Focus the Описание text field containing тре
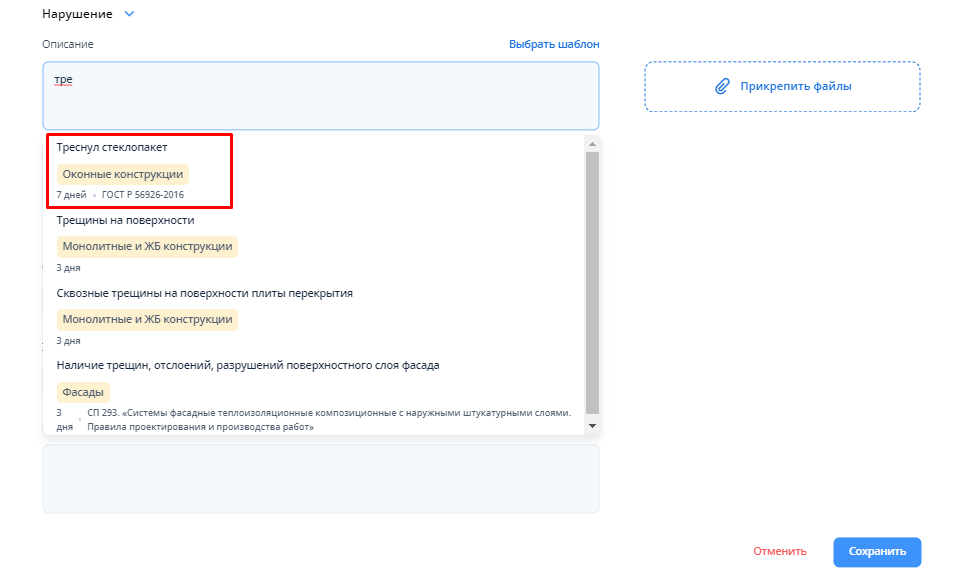 320,95
